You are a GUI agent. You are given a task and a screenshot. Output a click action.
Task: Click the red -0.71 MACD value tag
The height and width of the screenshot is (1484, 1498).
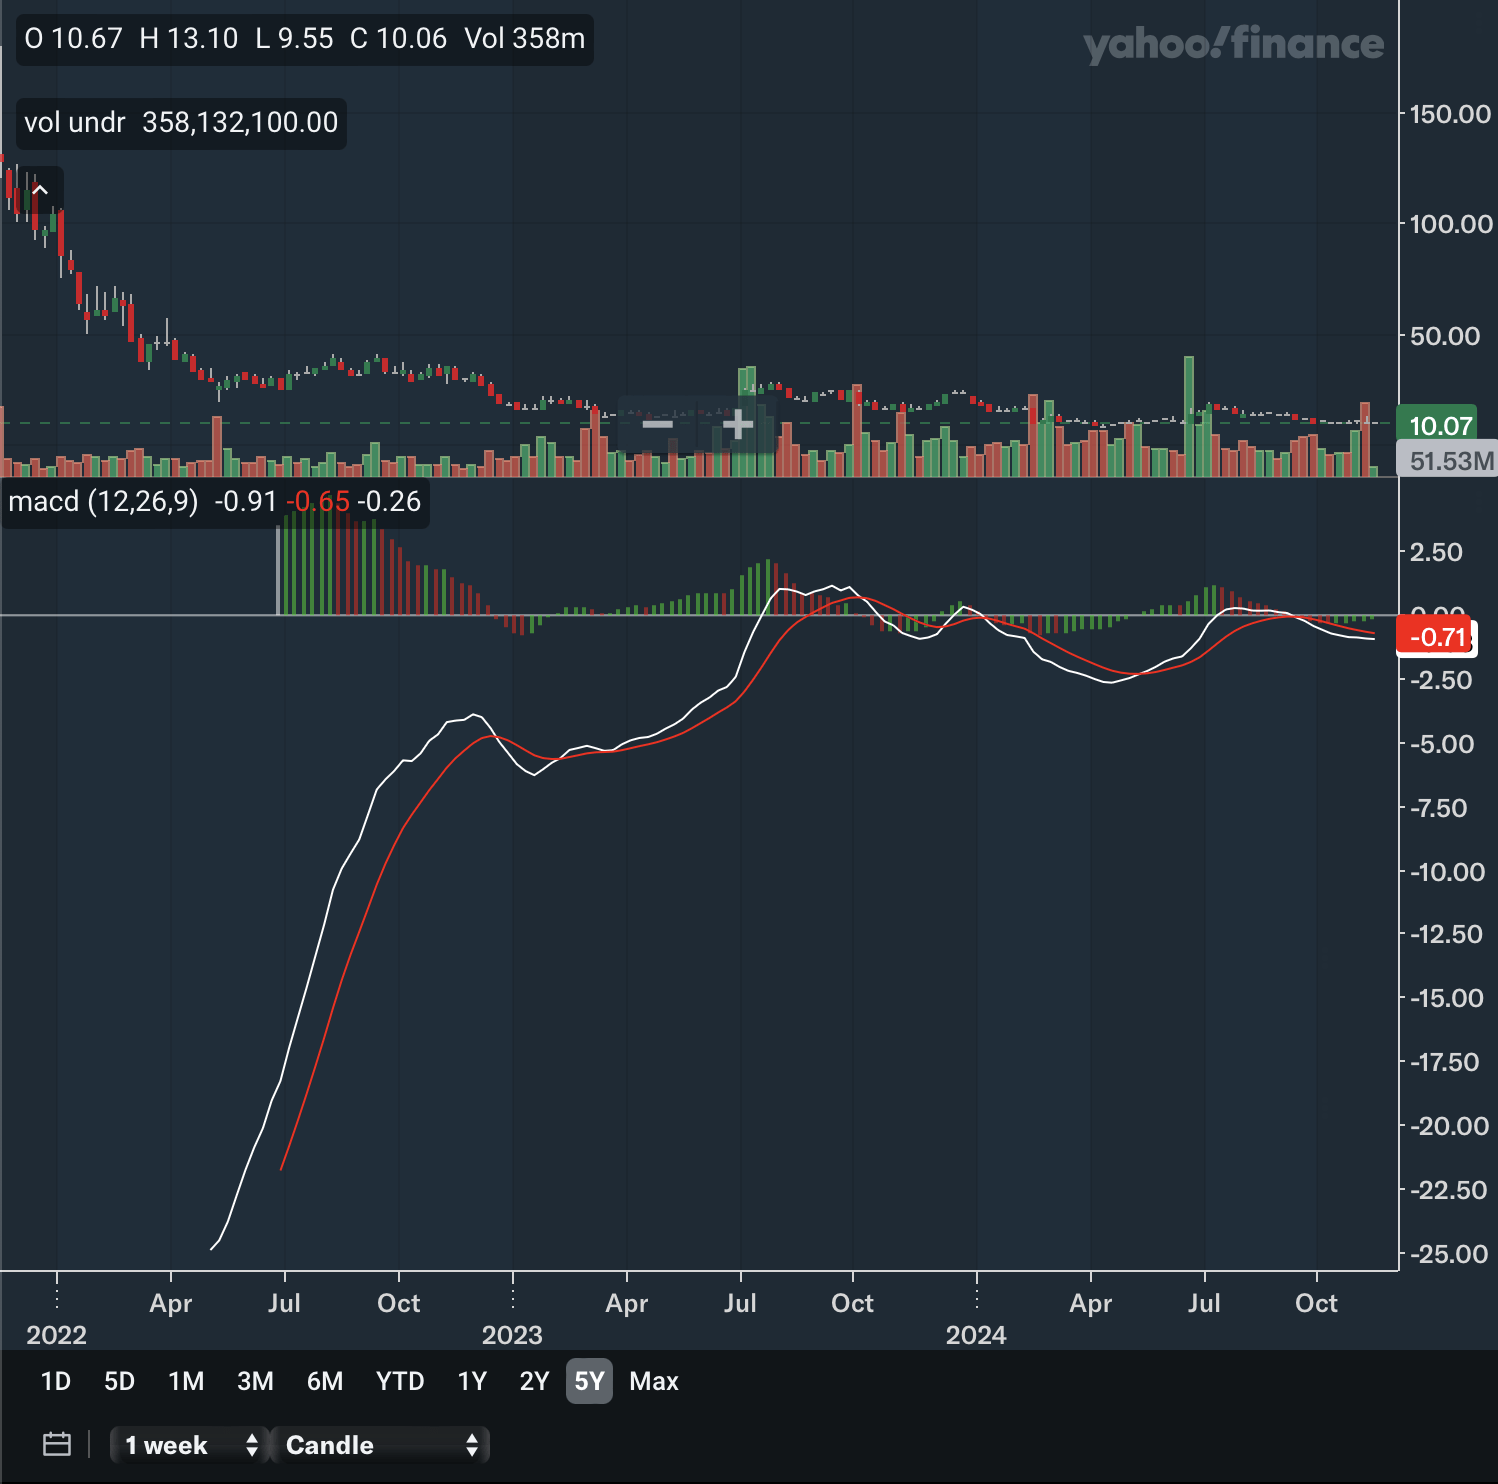click(1436, 637)
